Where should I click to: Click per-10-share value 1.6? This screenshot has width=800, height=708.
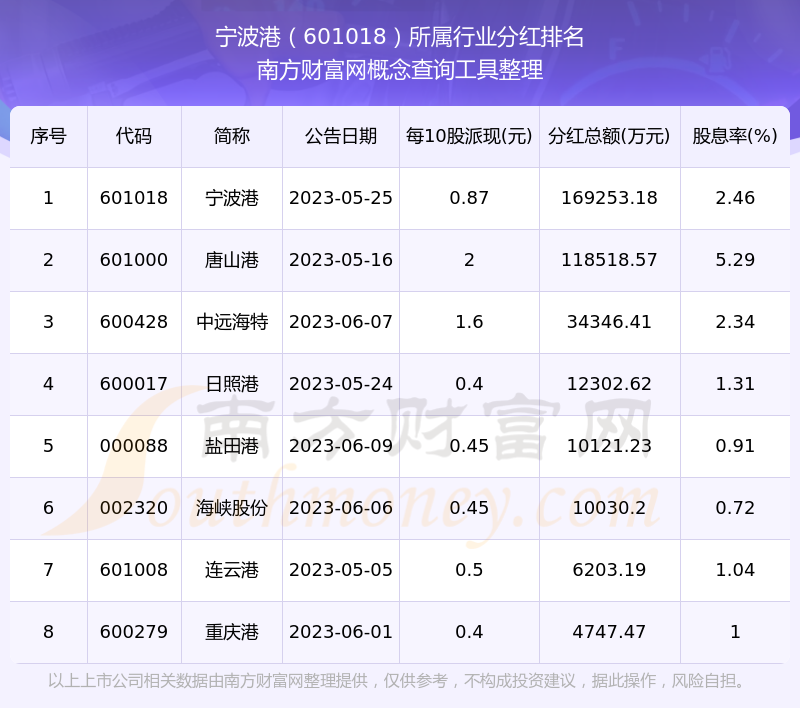[x=469, y=322]
